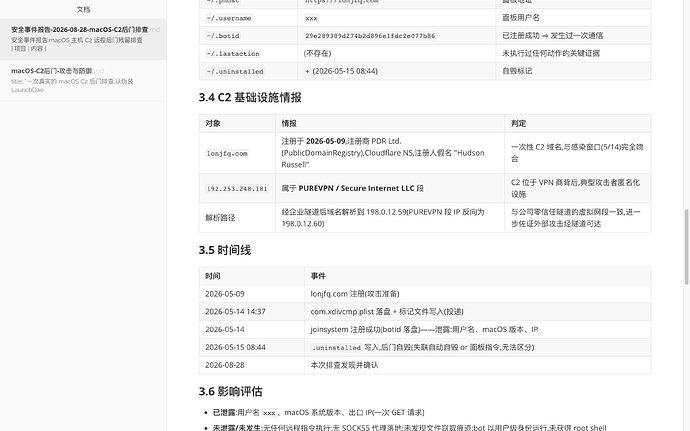Image resolution: width=690 pixels, height=431 pixels.
Task: Click the 已泄露 bullet item
Action: pos(319,413)
